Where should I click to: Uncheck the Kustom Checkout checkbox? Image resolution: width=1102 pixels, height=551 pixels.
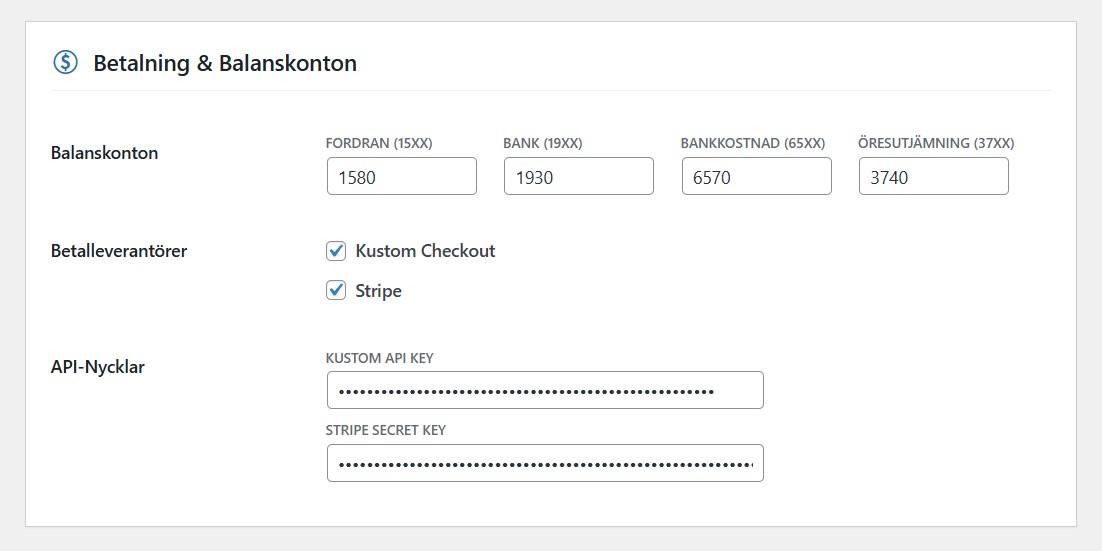337,250
